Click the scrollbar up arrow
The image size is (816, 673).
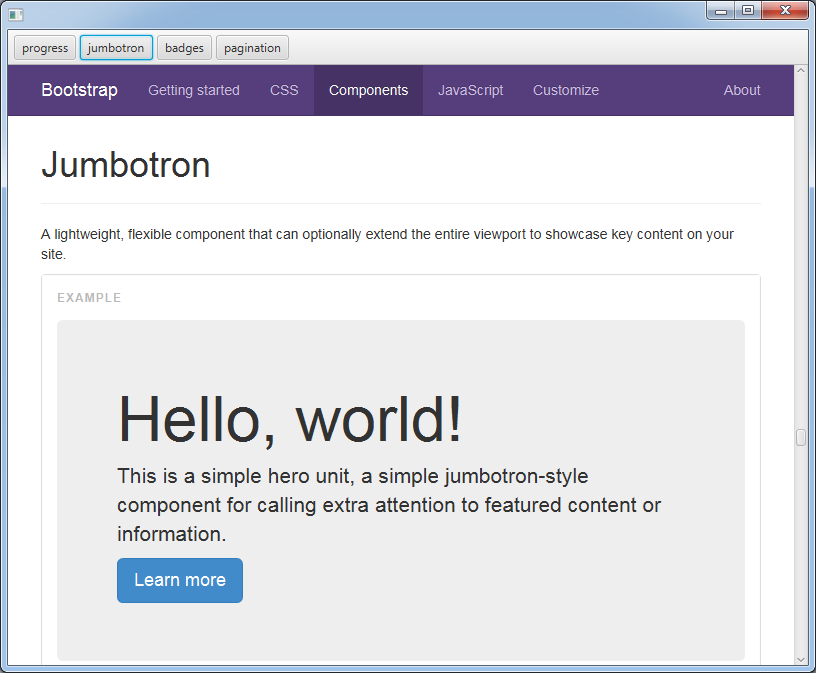click(799, 71)
